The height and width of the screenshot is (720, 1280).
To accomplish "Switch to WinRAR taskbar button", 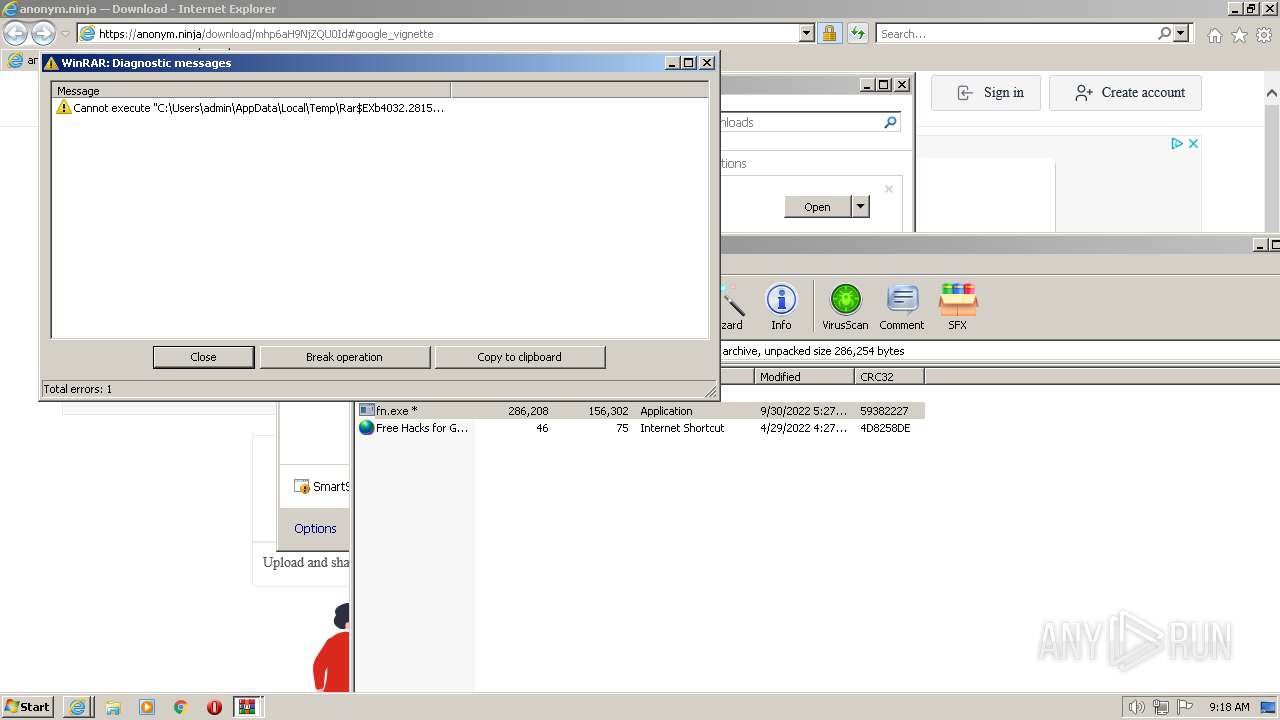I will pyautogui.click(x=247, y=707).
